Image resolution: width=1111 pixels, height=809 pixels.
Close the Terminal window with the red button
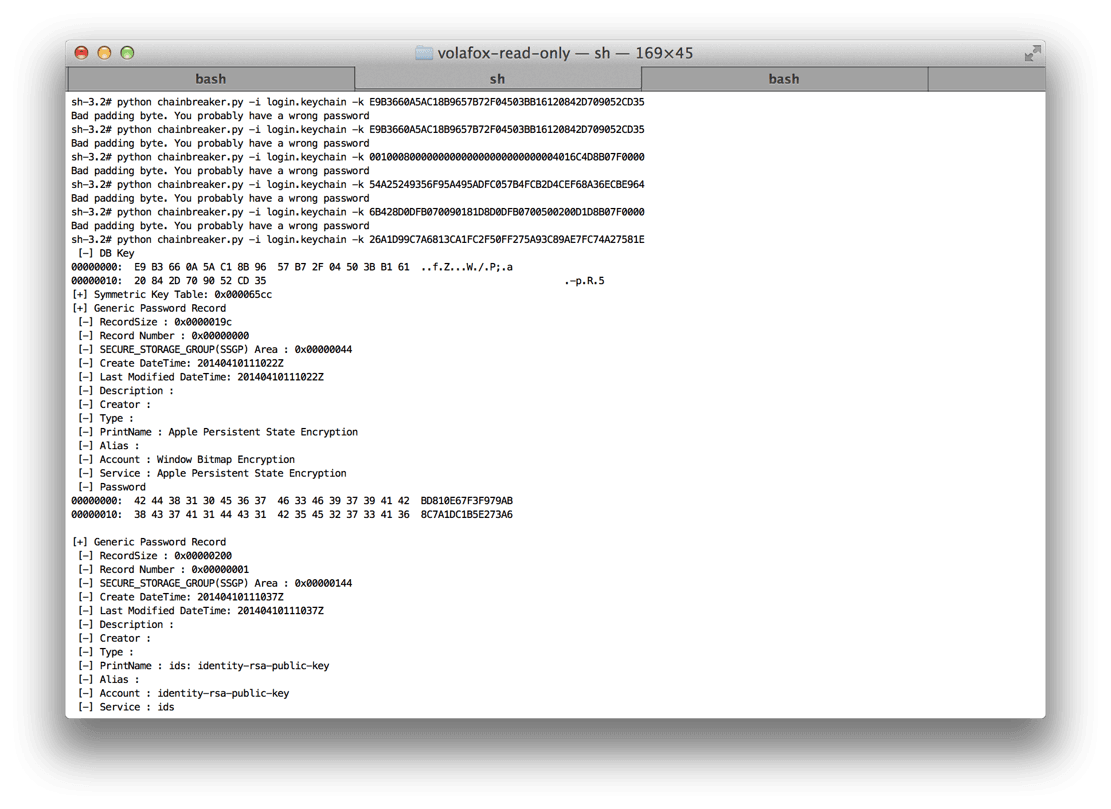pos(82,53)
